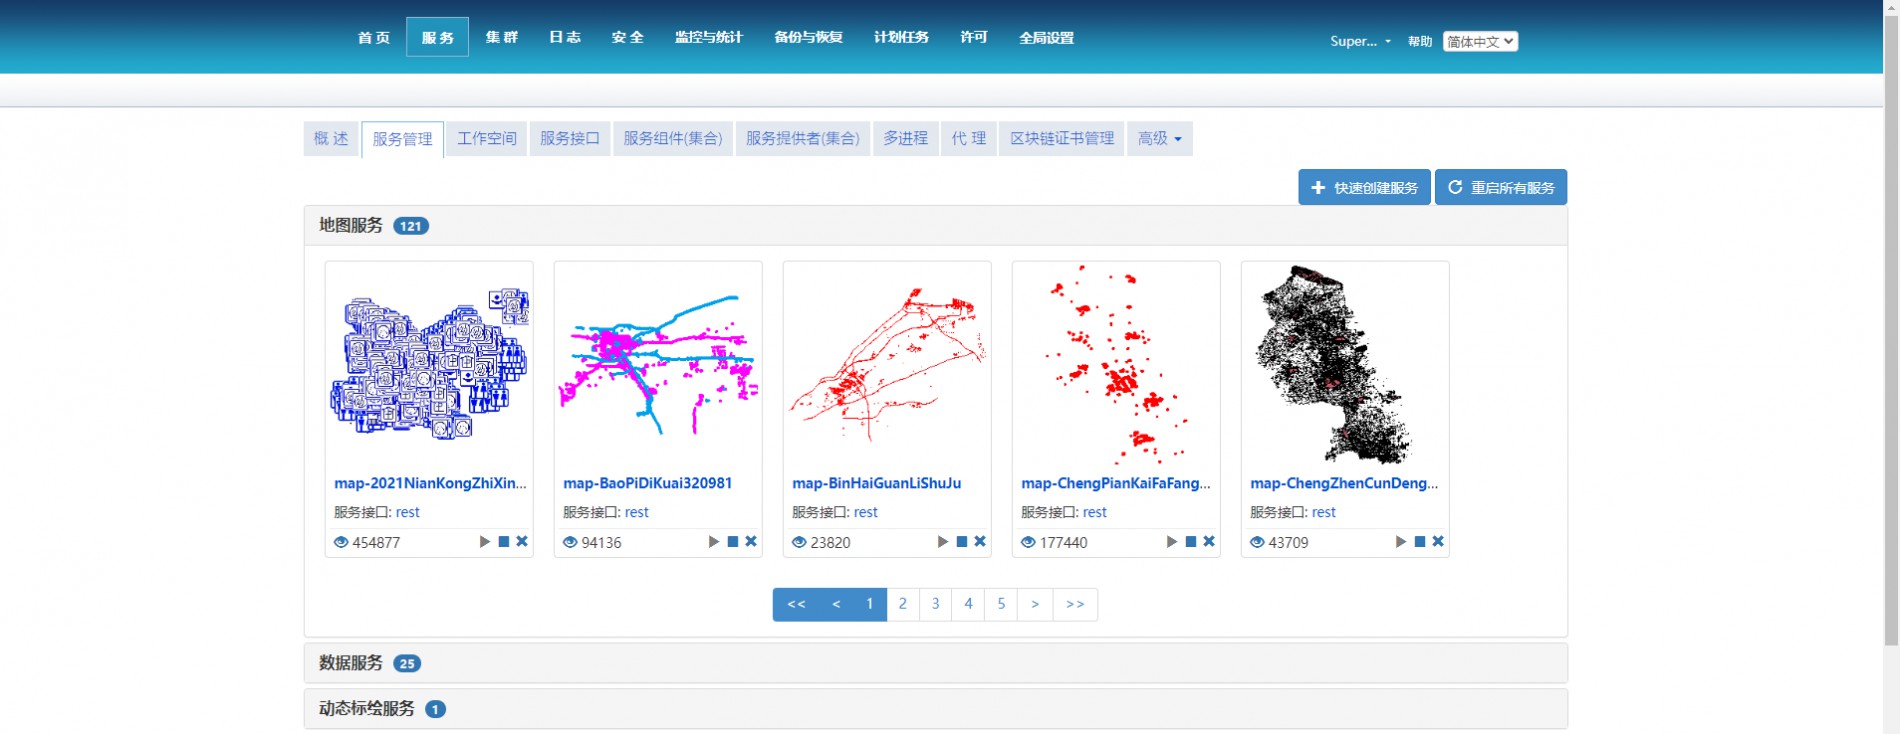1900x734 pixels.
Task: Expand the 数据服务 section
Action: coord(935,663)
